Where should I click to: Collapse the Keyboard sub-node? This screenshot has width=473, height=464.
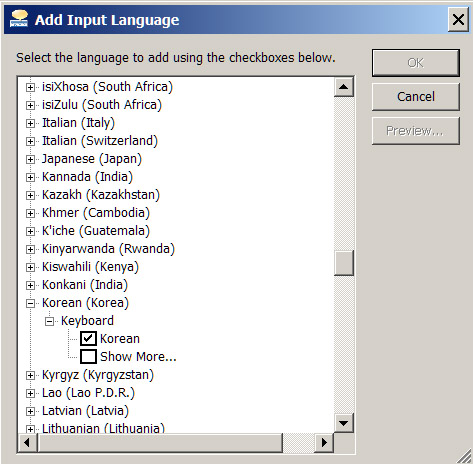(x=49, y=321)
